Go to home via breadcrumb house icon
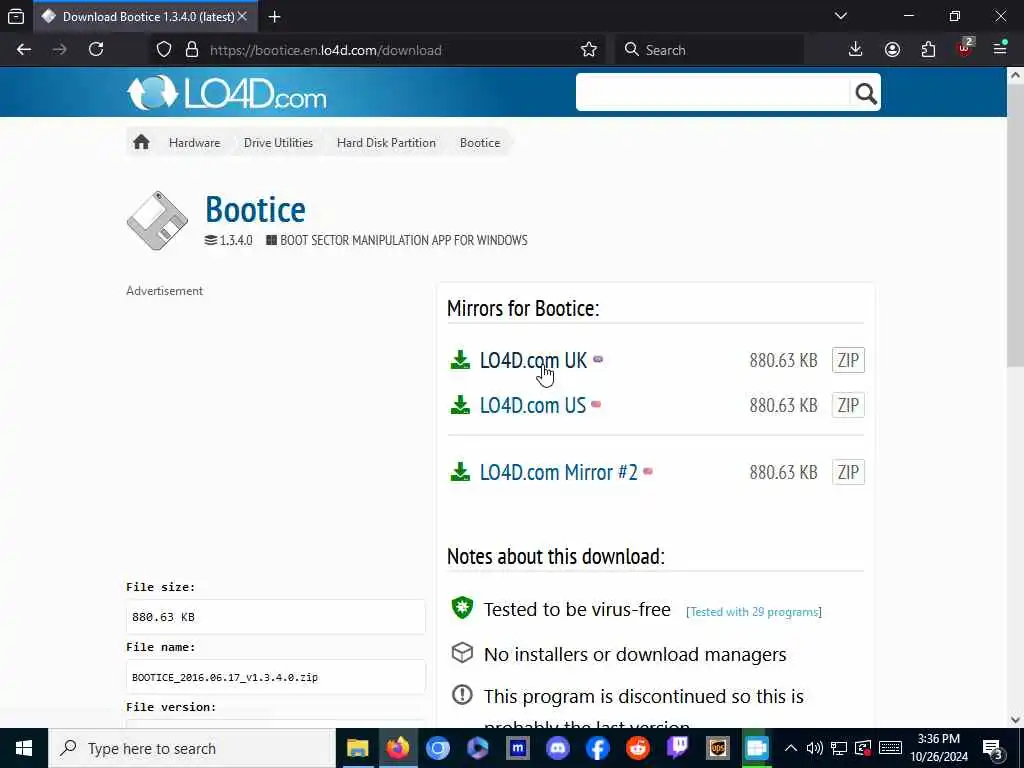 [141, 142]
